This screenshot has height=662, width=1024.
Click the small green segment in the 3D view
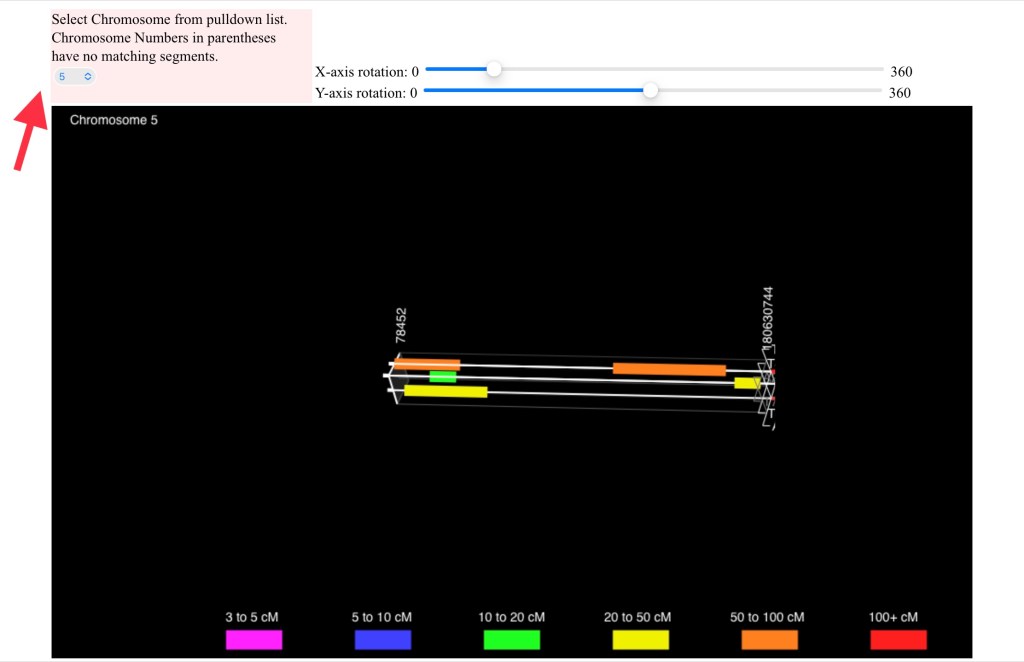[x=442, y=377]
